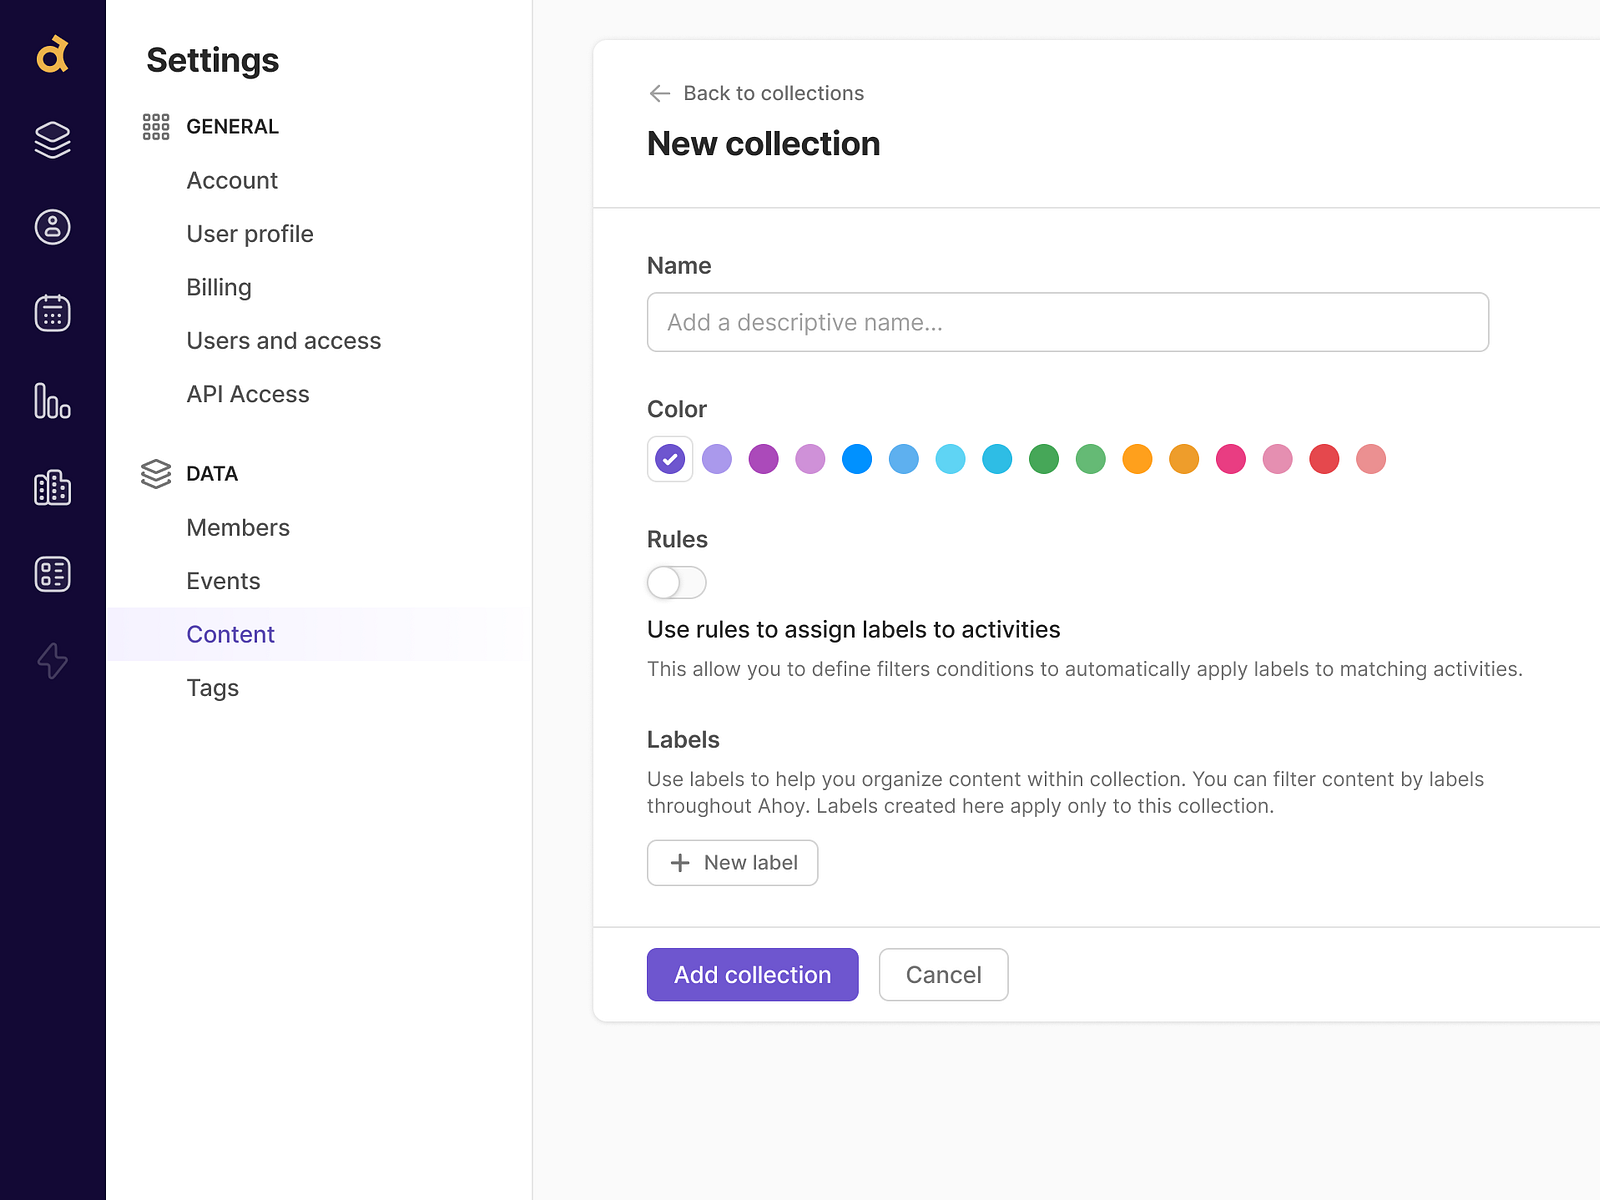
Task: Pick the green color swatch
Action: tap(1044, 459)
